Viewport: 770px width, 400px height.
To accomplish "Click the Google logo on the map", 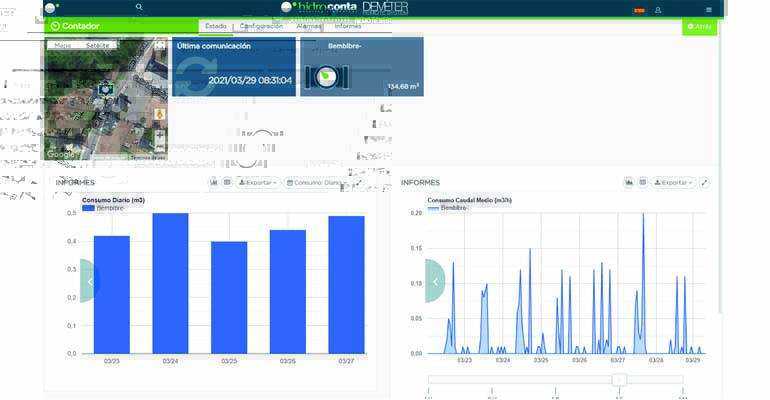I will [60, 154].
